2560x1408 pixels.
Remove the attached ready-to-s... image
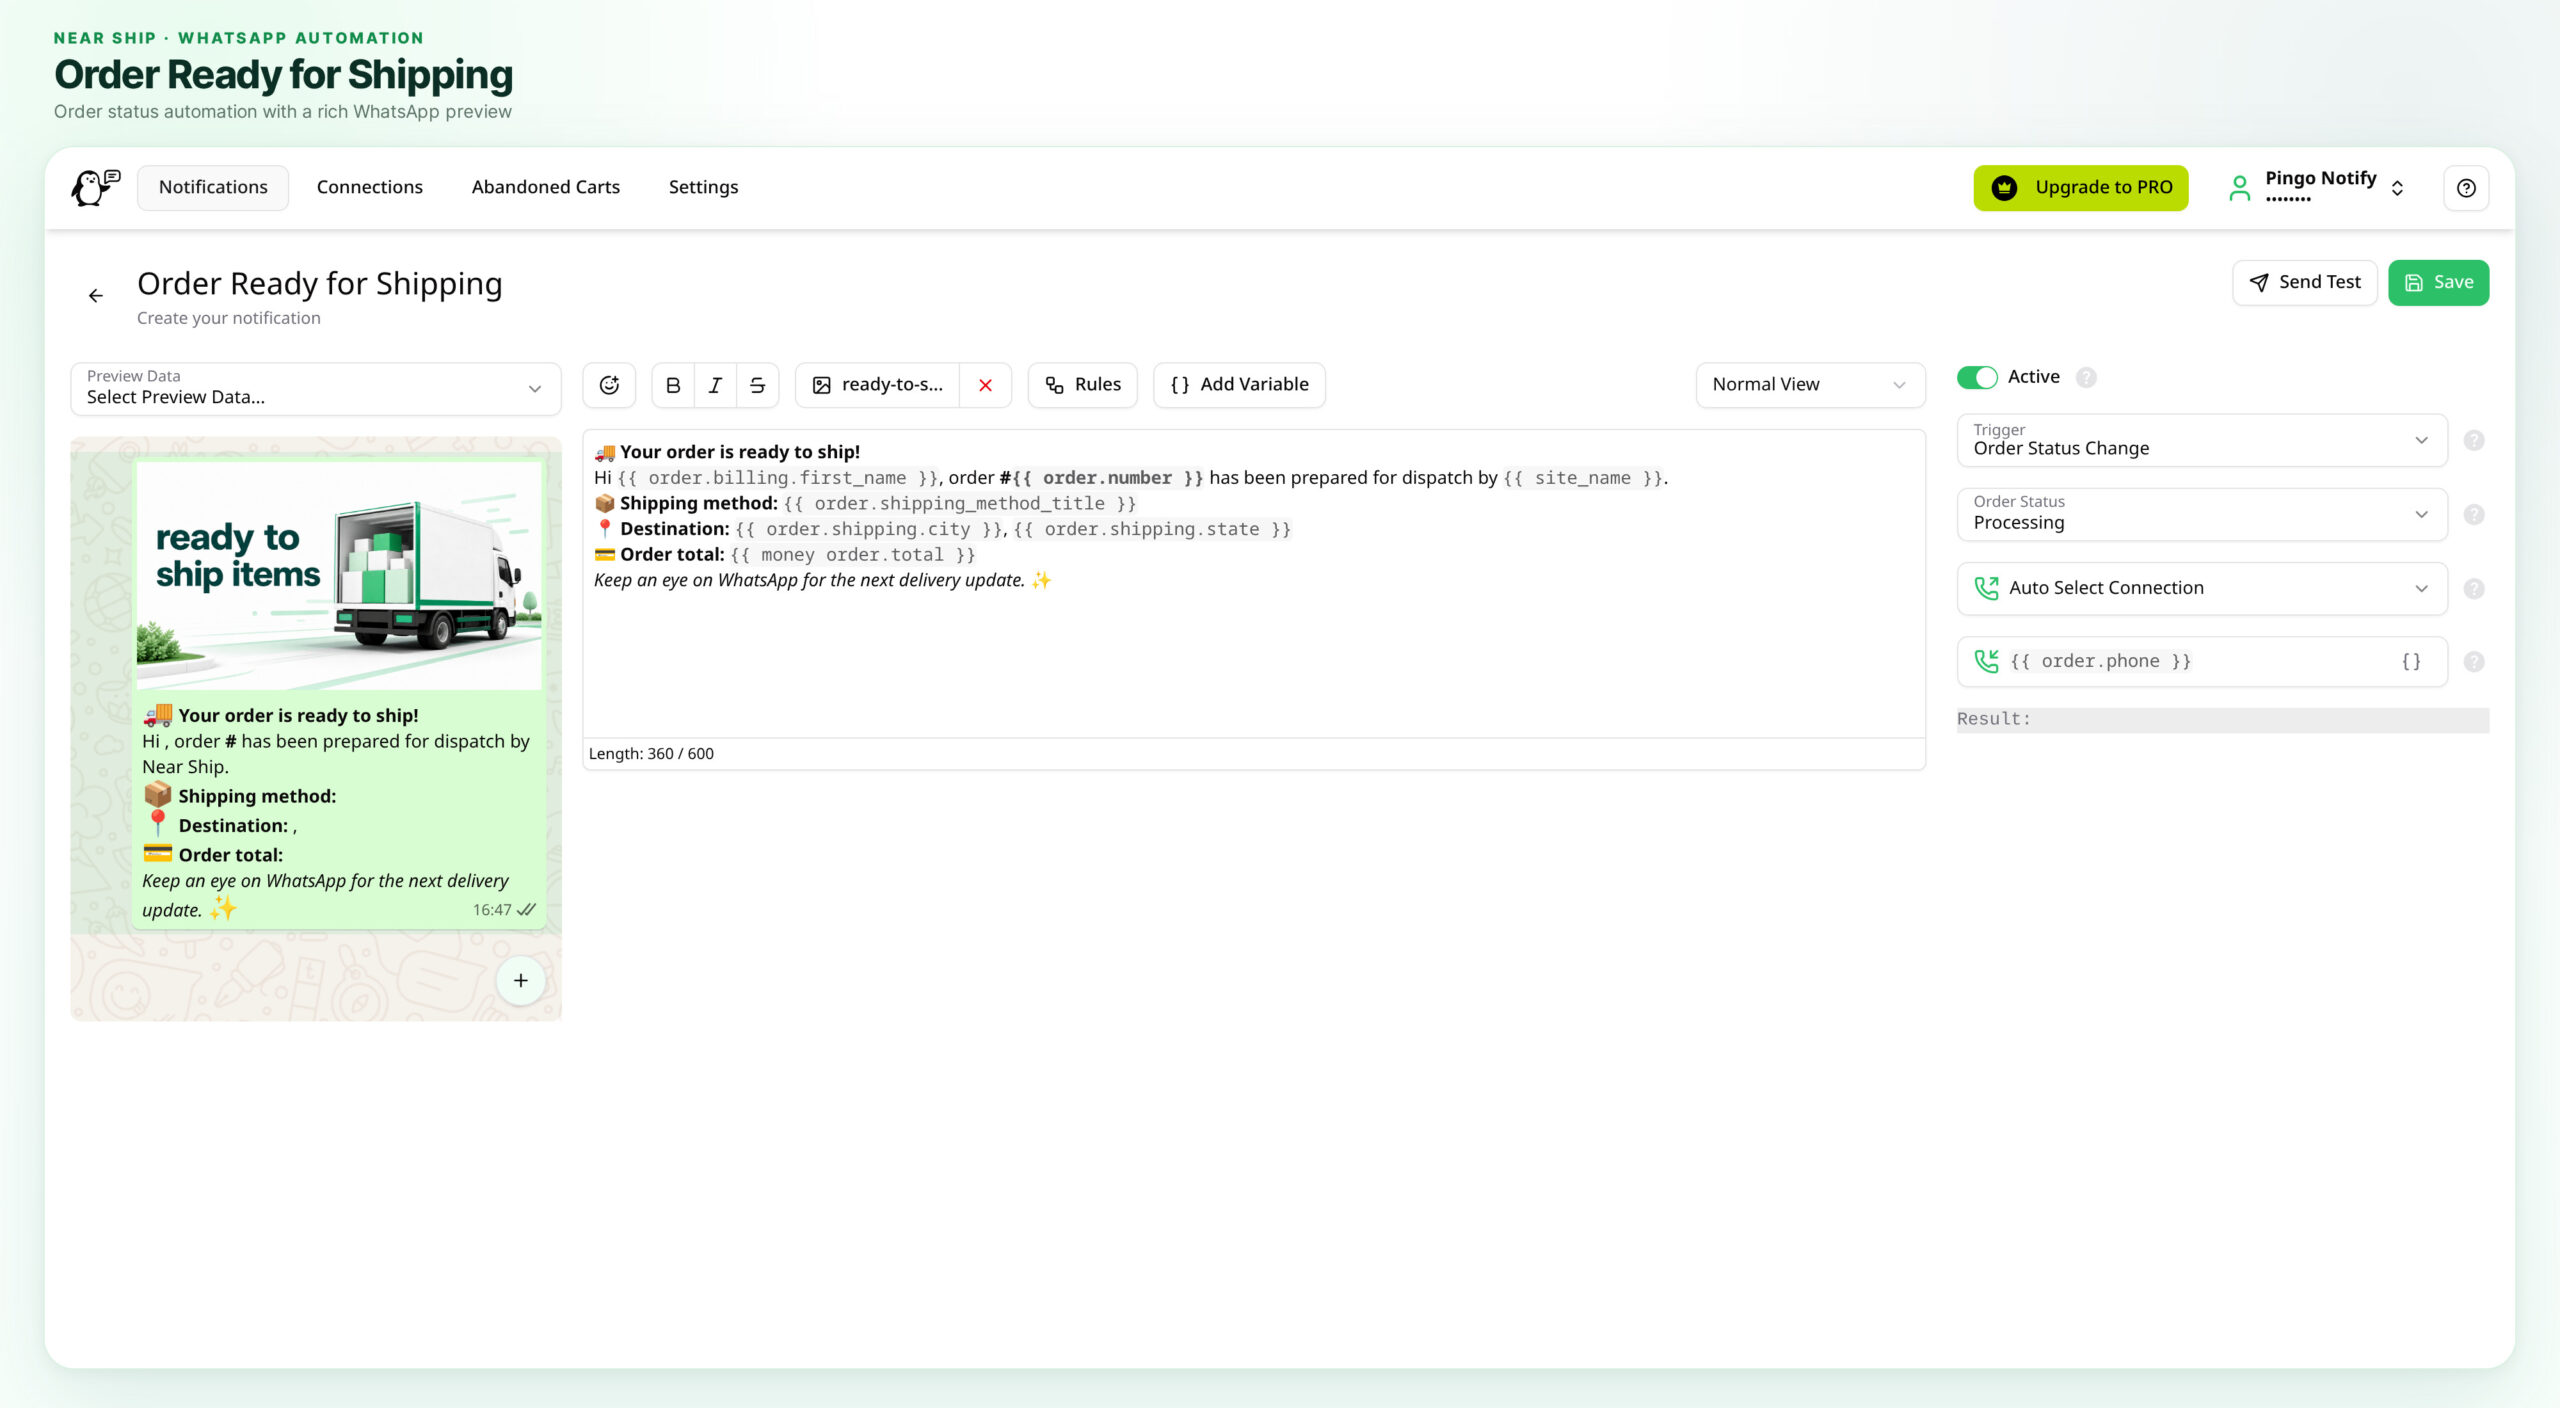986,385
